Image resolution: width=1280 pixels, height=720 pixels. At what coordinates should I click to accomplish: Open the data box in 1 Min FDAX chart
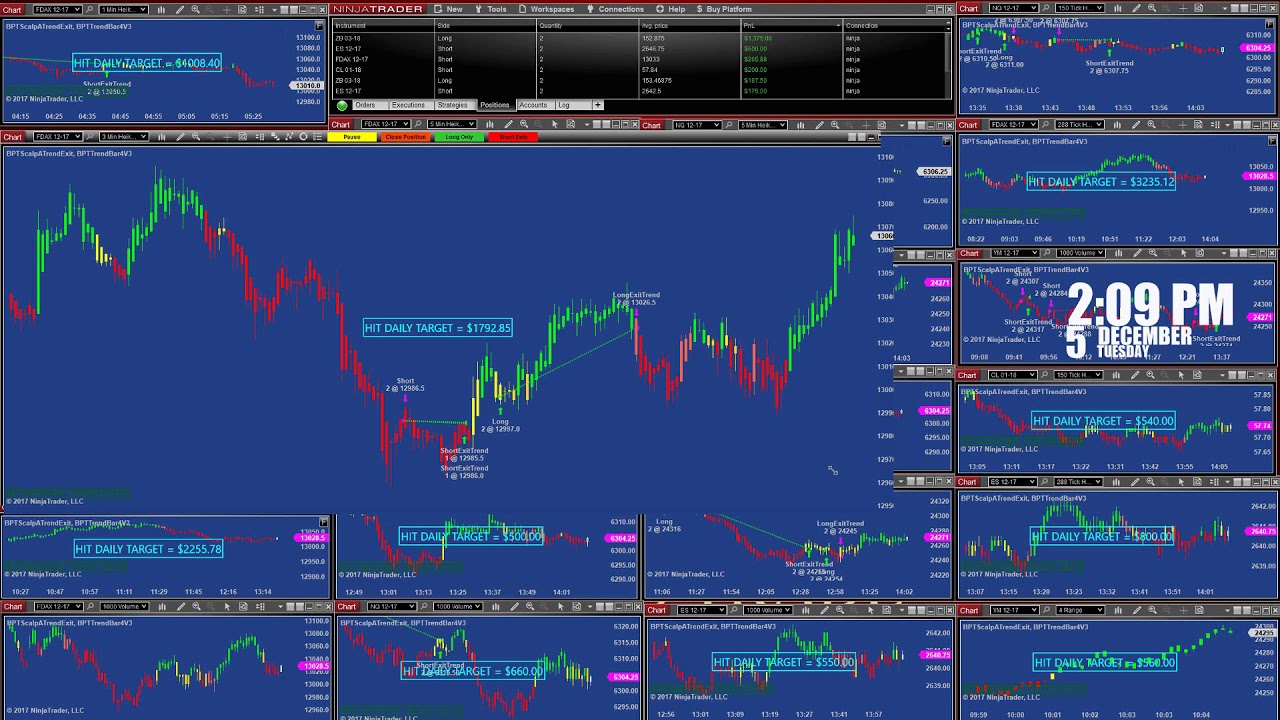pyautogui.click(x=242, y=10)
